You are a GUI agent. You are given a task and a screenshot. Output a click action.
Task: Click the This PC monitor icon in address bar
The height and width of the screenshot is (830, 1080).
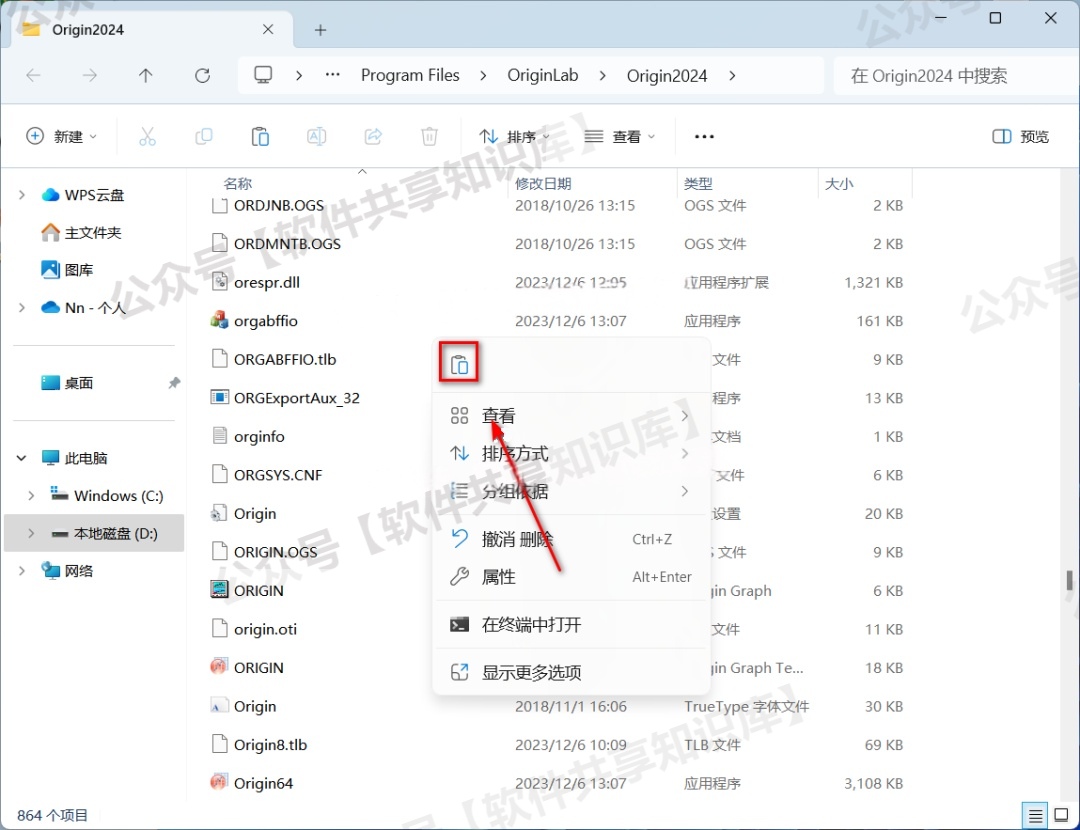263,74
